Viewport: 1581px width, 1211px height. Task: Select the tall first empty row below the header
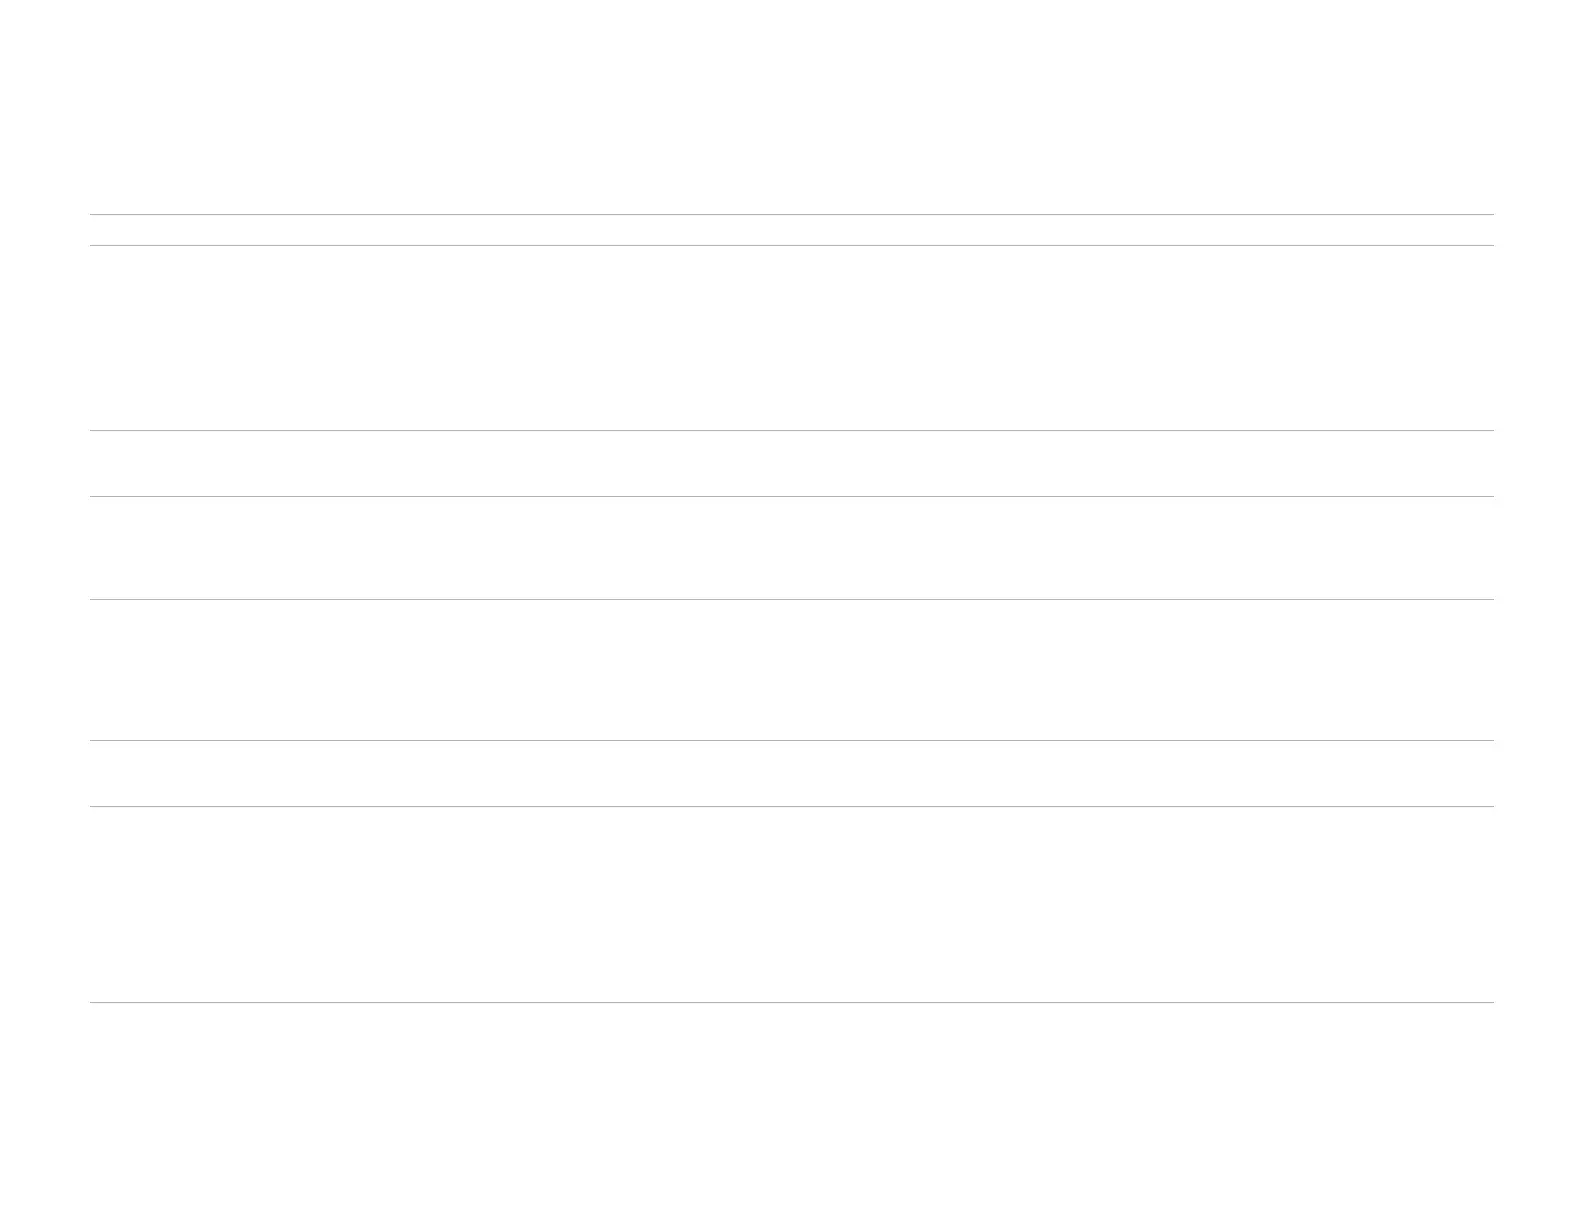(791, 338)
